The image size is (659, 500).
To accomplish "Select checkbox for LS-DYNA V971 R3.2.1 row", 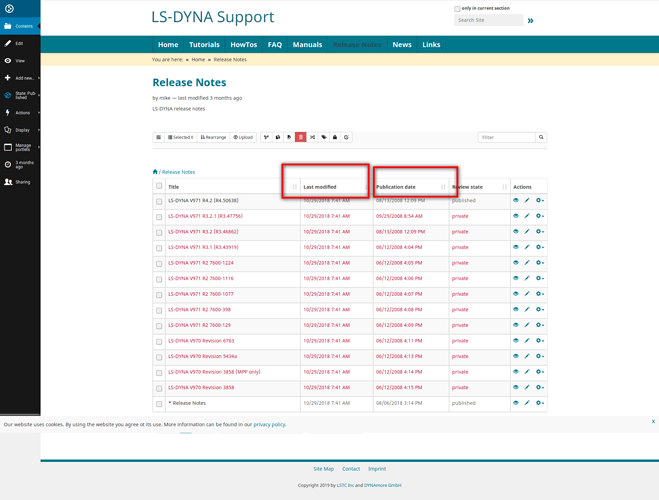I will click(x=159, y=217).
